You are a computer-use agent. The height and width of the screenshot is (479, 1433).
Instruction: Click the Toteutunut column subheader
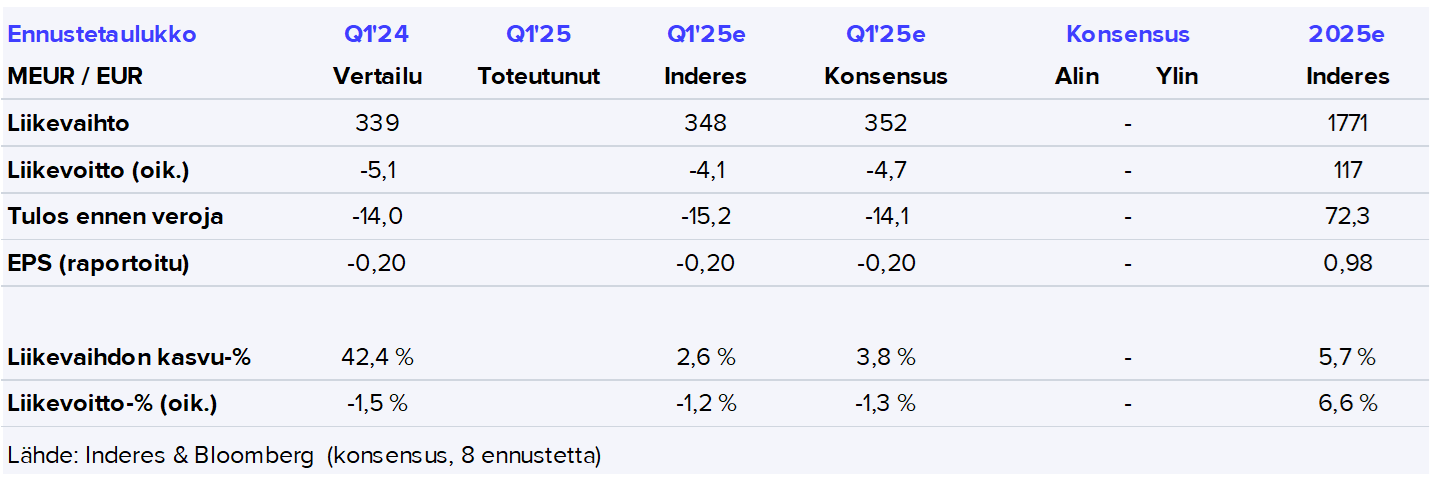pos(538,76)
